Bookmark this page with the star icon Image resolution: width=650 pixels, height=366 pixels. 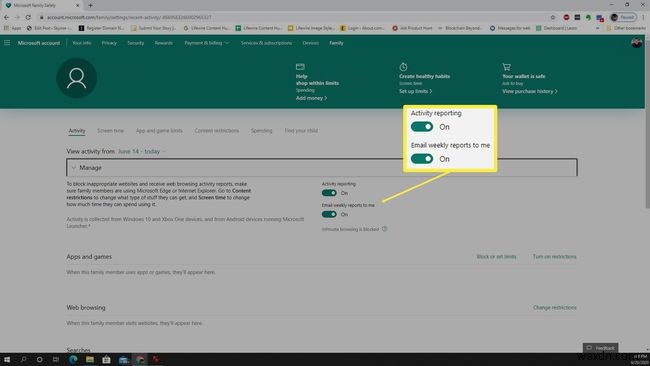pos(553,17)
